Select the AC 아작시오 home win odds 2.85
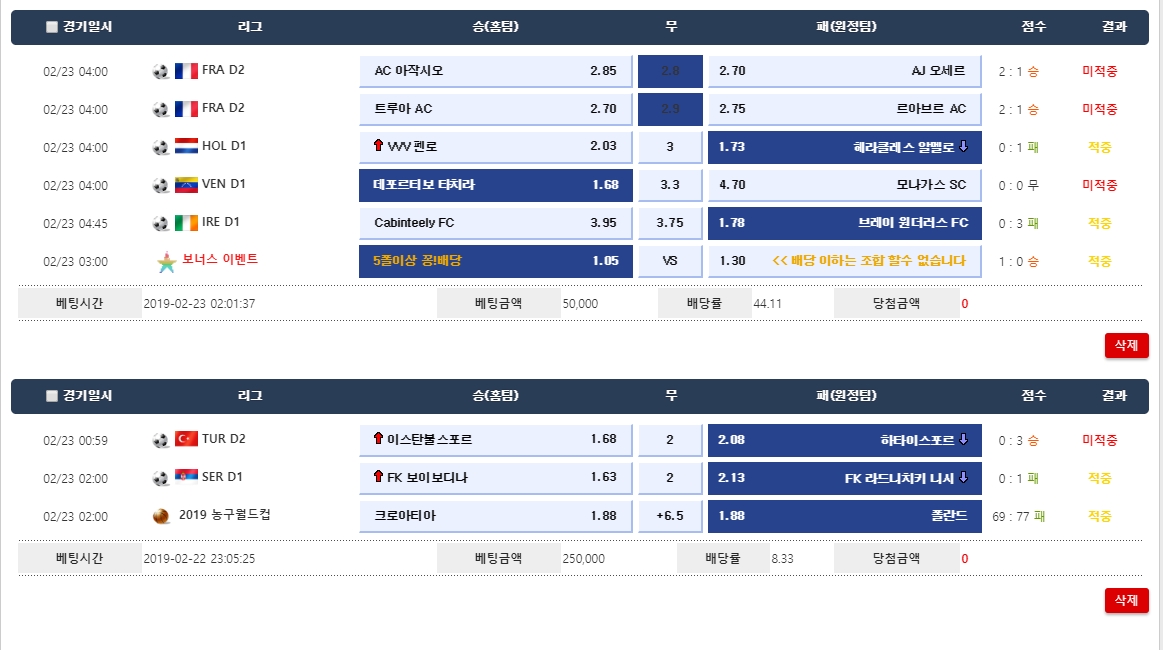Image resolution: width=1163 pixels, height=650 pixels. tap(495, 71)
